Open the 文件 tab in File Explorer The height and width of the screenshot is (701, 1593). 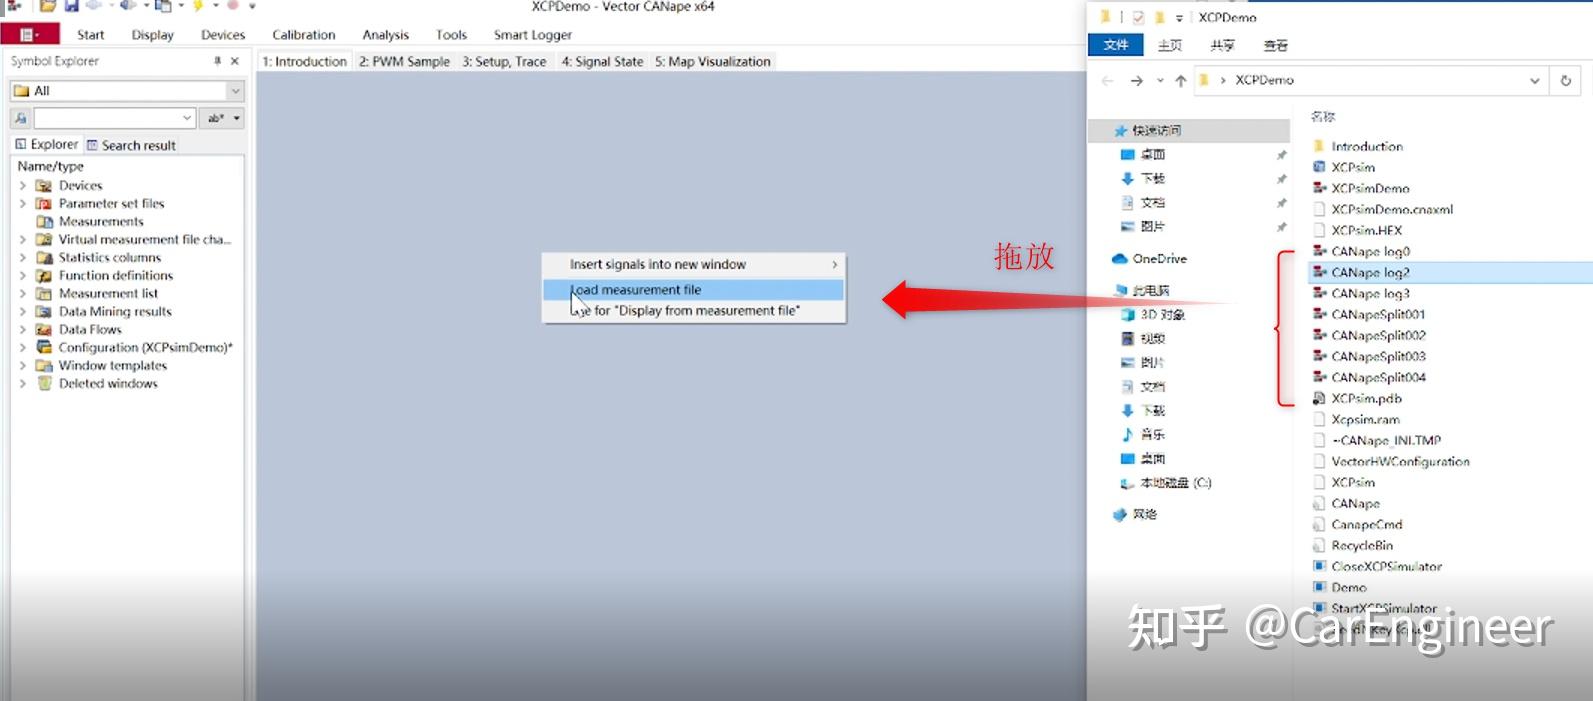tap(1116, 45)
